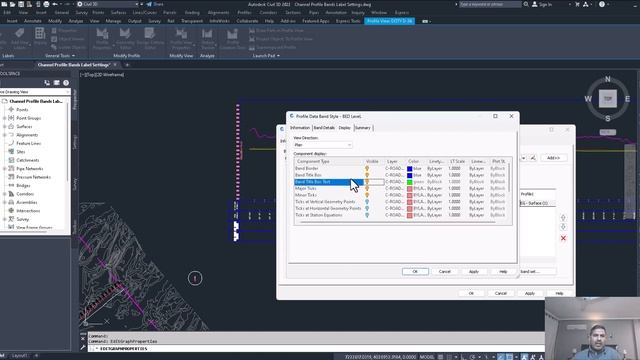Viewport: 640px width, 360px height.
Task: Select Catchments icon in Toolspace tree
Action: point(11,160)
